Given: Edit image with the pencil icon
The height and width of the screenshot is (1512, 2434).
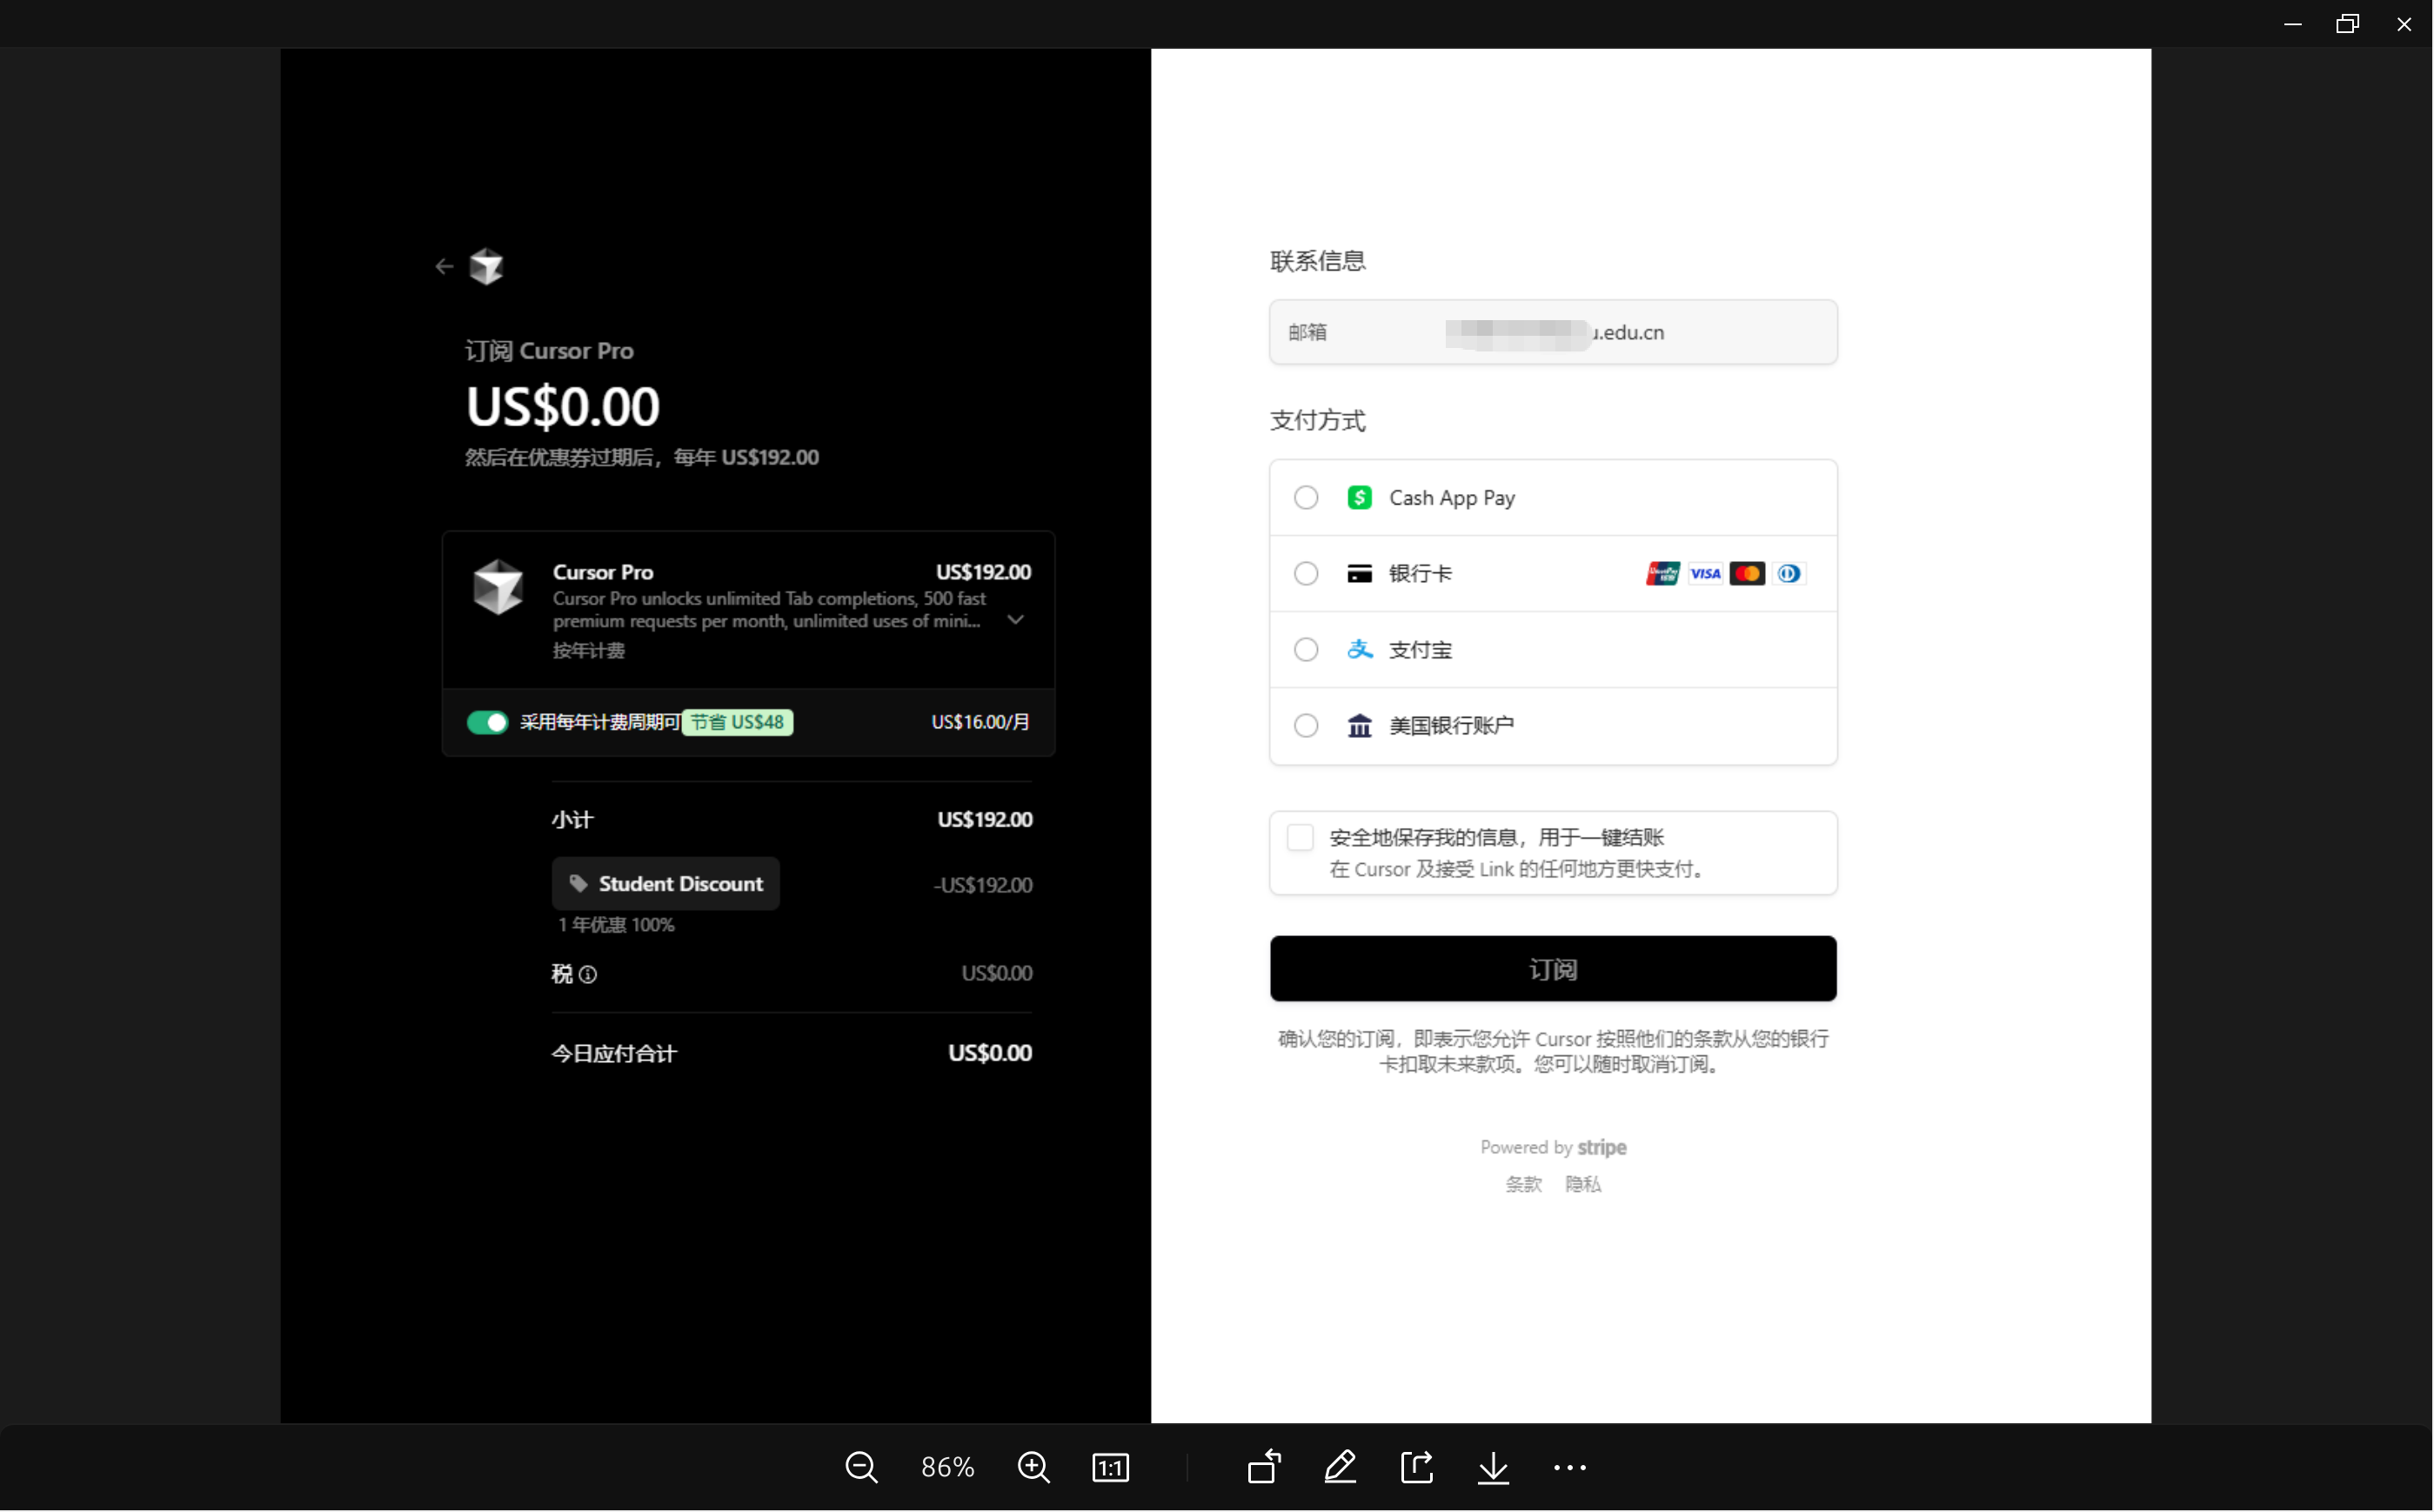Looking at the screenshot, I should tap(1340, 1468).
